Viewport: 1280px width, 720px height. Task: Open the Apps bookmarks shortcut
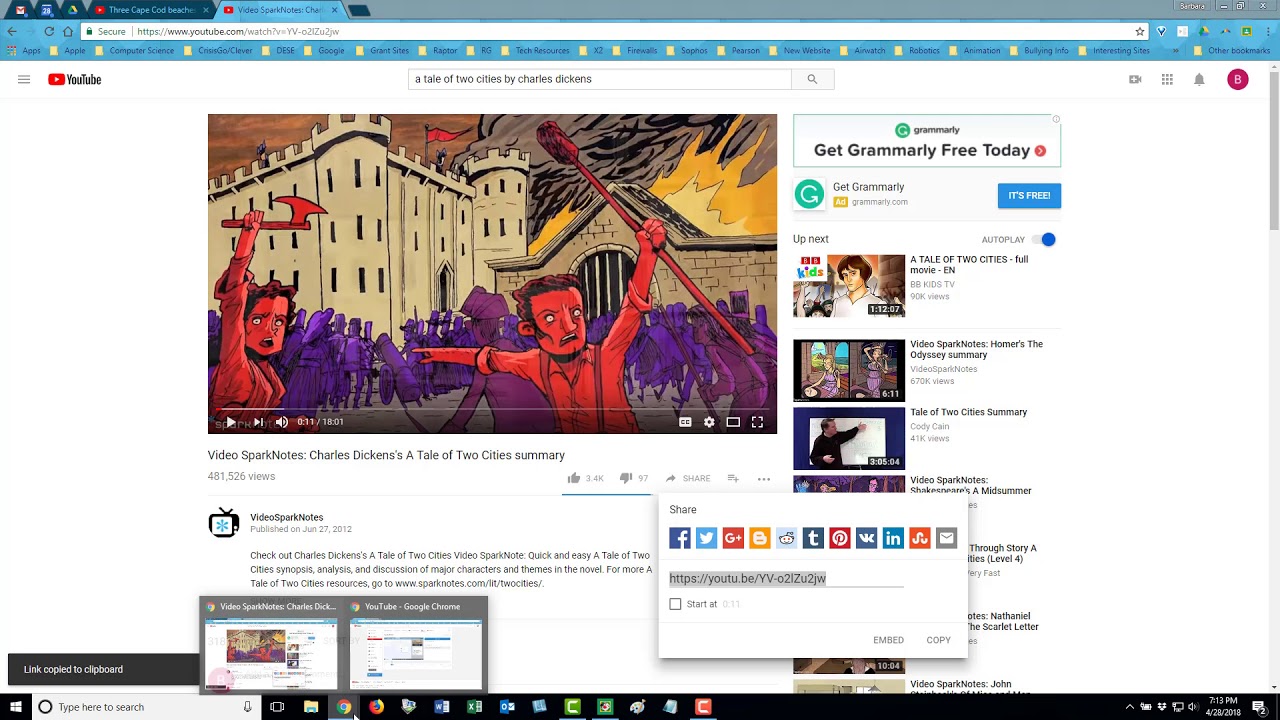24,50
